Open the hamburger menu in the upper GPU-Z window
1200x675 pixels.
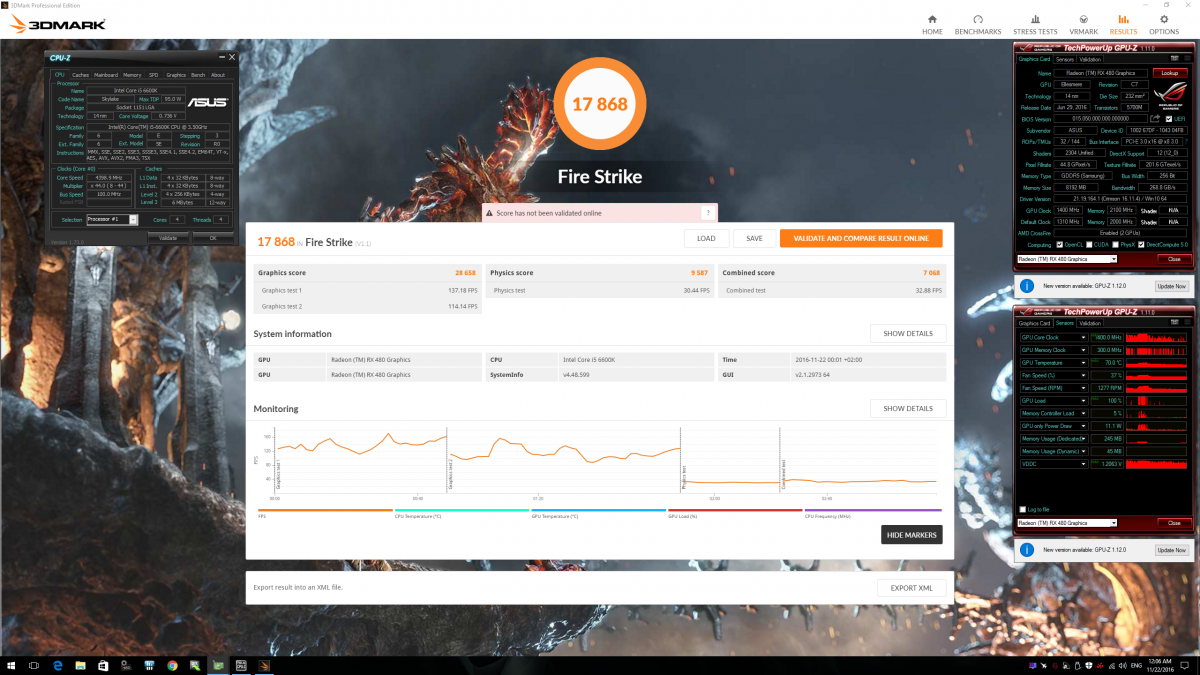pos(1186,59)
